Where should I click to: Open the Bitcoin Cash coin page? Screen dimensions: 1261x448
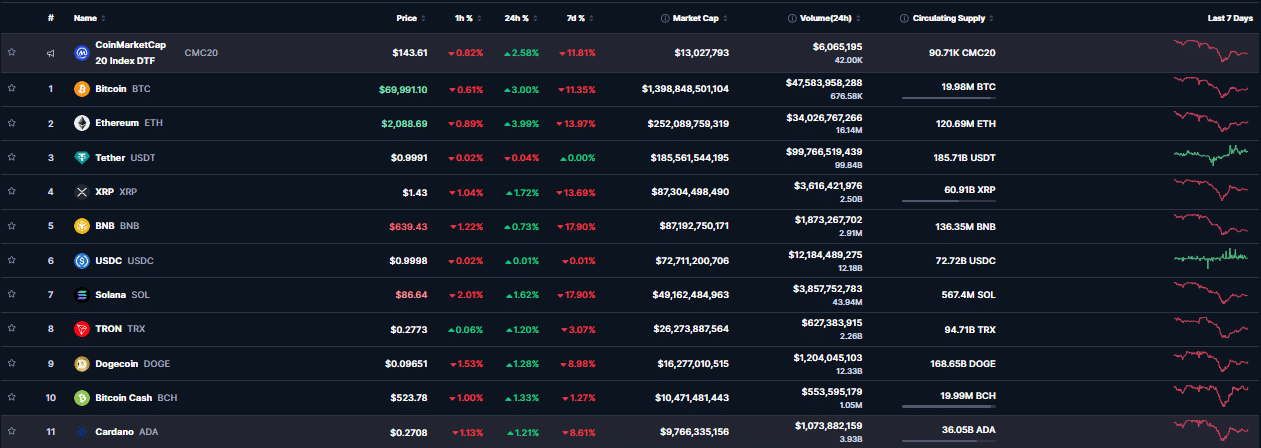(x=124, y=398)
